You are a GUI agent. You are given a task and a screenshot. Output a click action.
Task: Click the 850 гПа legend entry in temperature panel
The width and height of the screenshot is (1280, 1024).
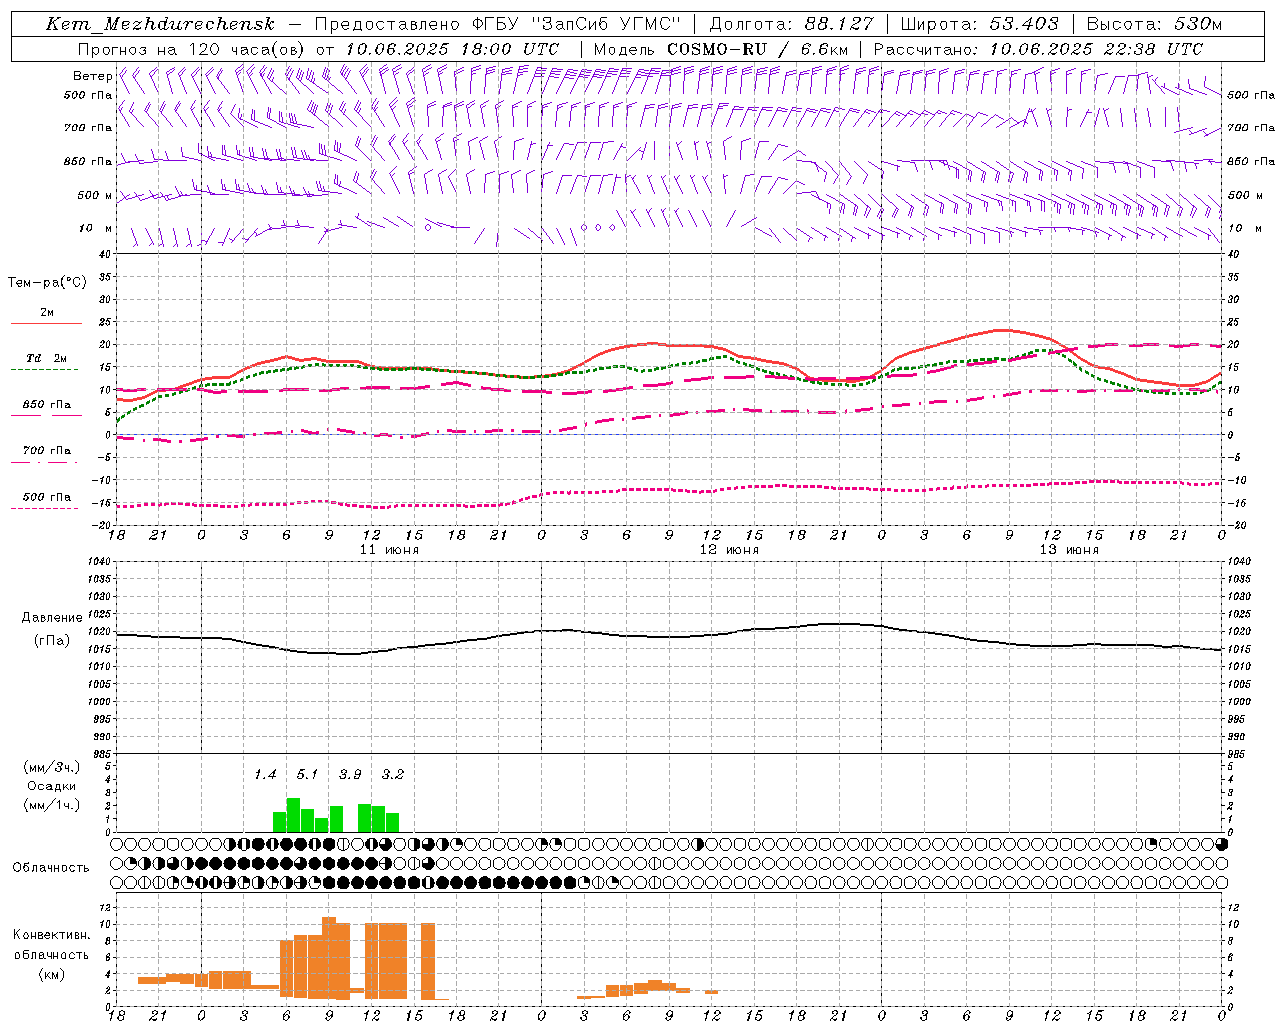click(x=47, y=405)
